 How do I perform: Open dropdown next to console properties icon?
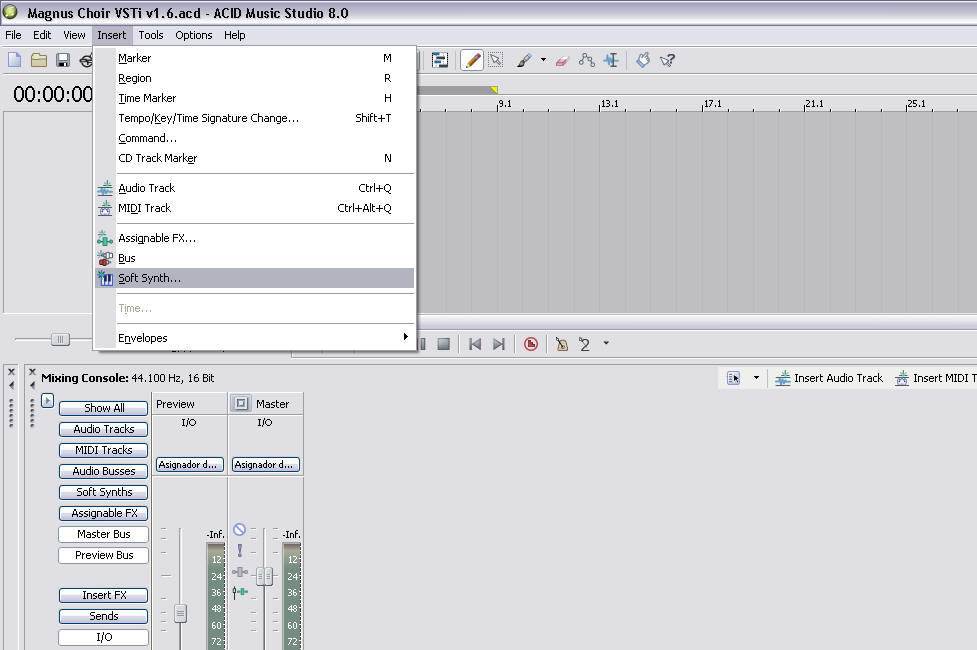(x=756, y=377)
